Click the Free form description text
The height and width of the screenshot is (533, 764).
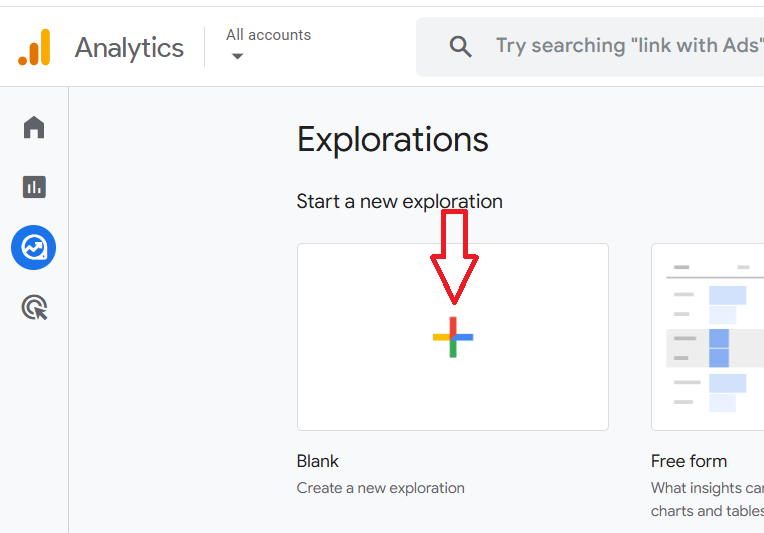(x=707, y=499)
